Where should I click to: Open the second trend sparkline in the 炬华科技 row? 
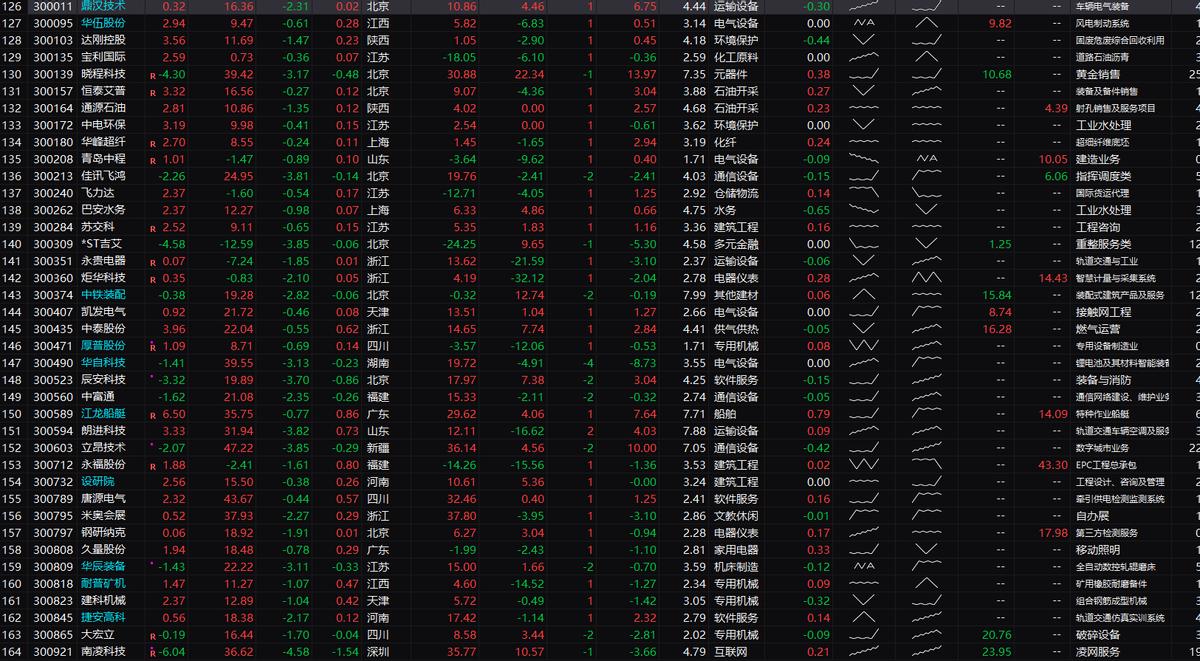point(927,278)
